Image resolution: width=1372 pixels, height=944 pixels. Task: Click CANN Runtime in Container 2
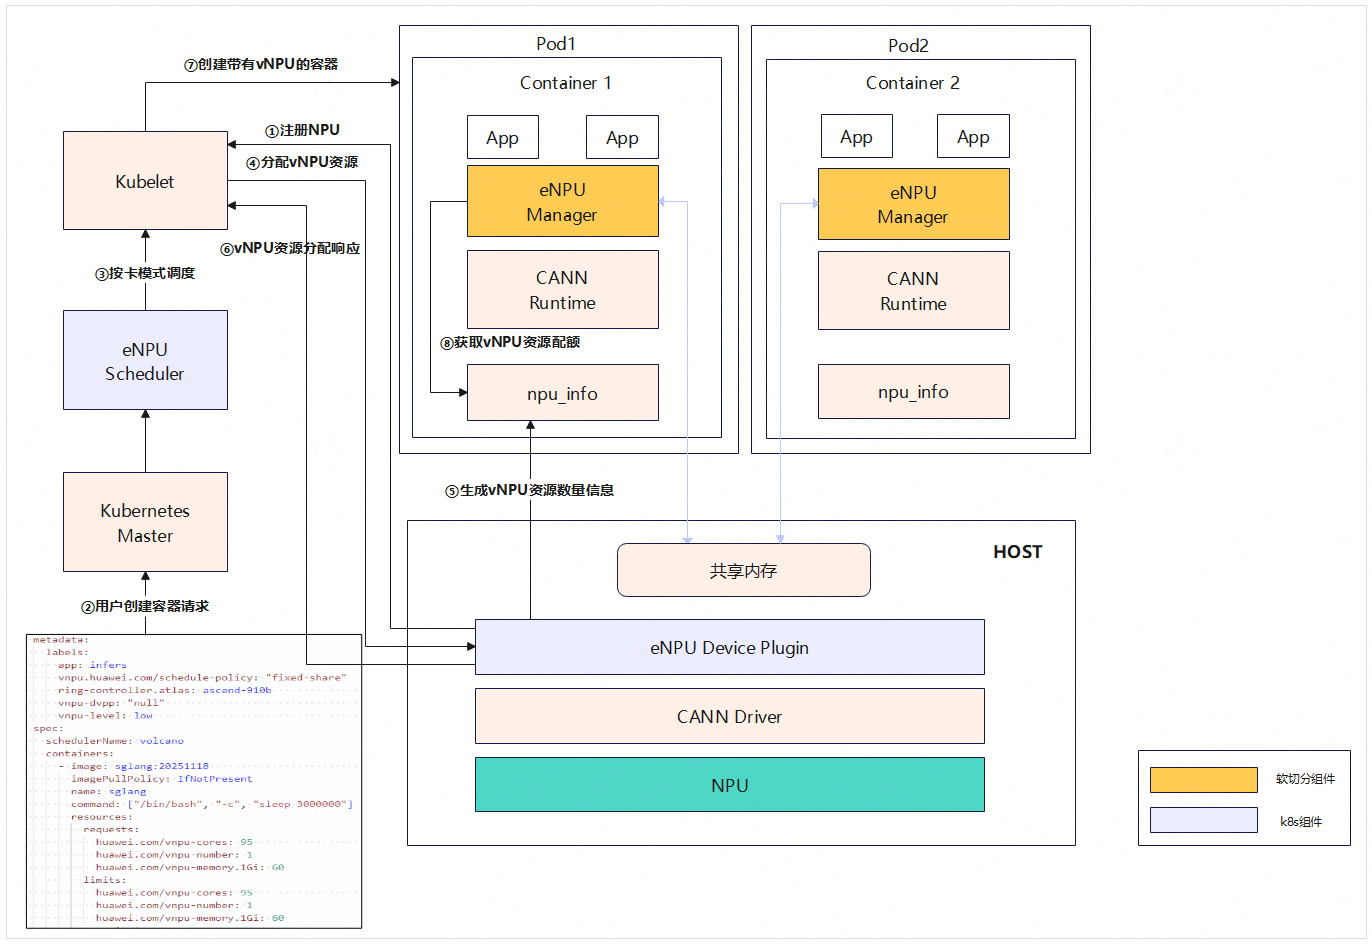coord(914,291)
